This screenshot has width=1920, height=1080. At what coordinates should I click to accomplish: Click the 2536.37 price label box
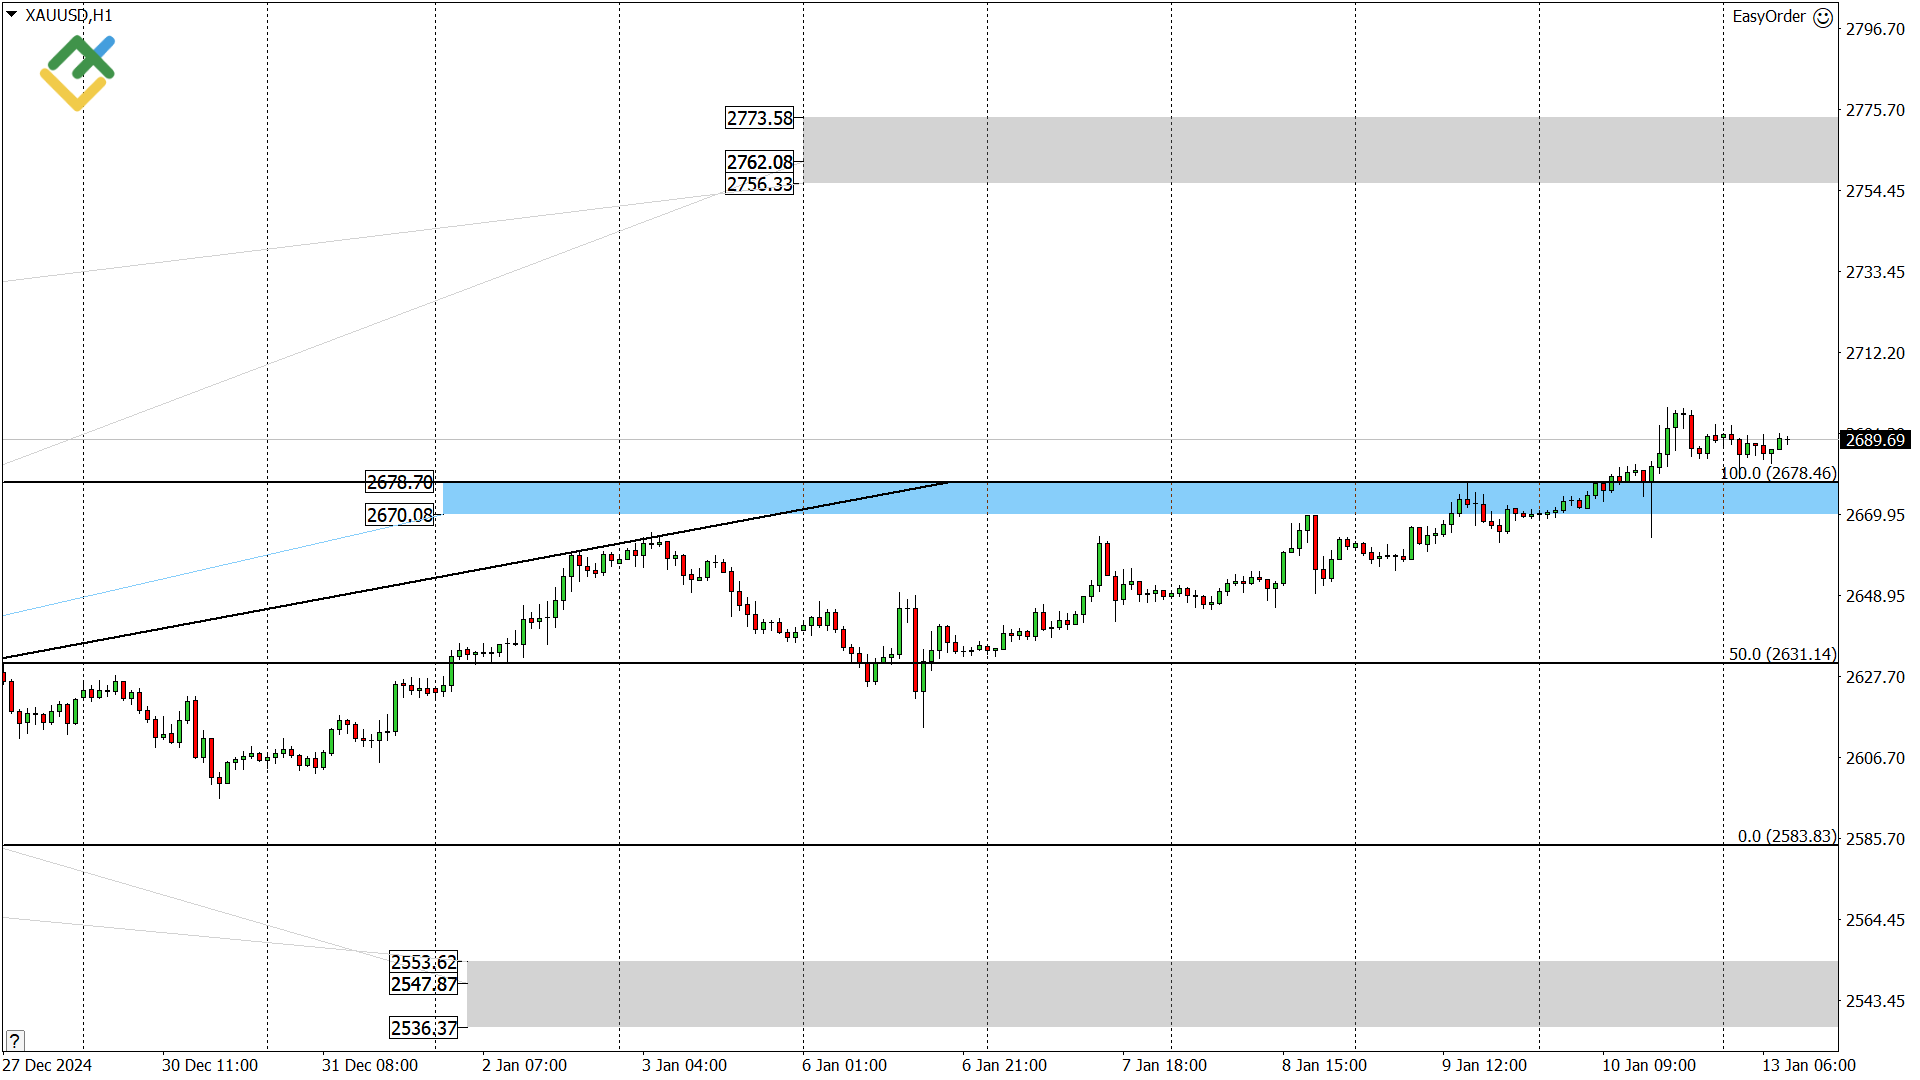point(423,1028)
